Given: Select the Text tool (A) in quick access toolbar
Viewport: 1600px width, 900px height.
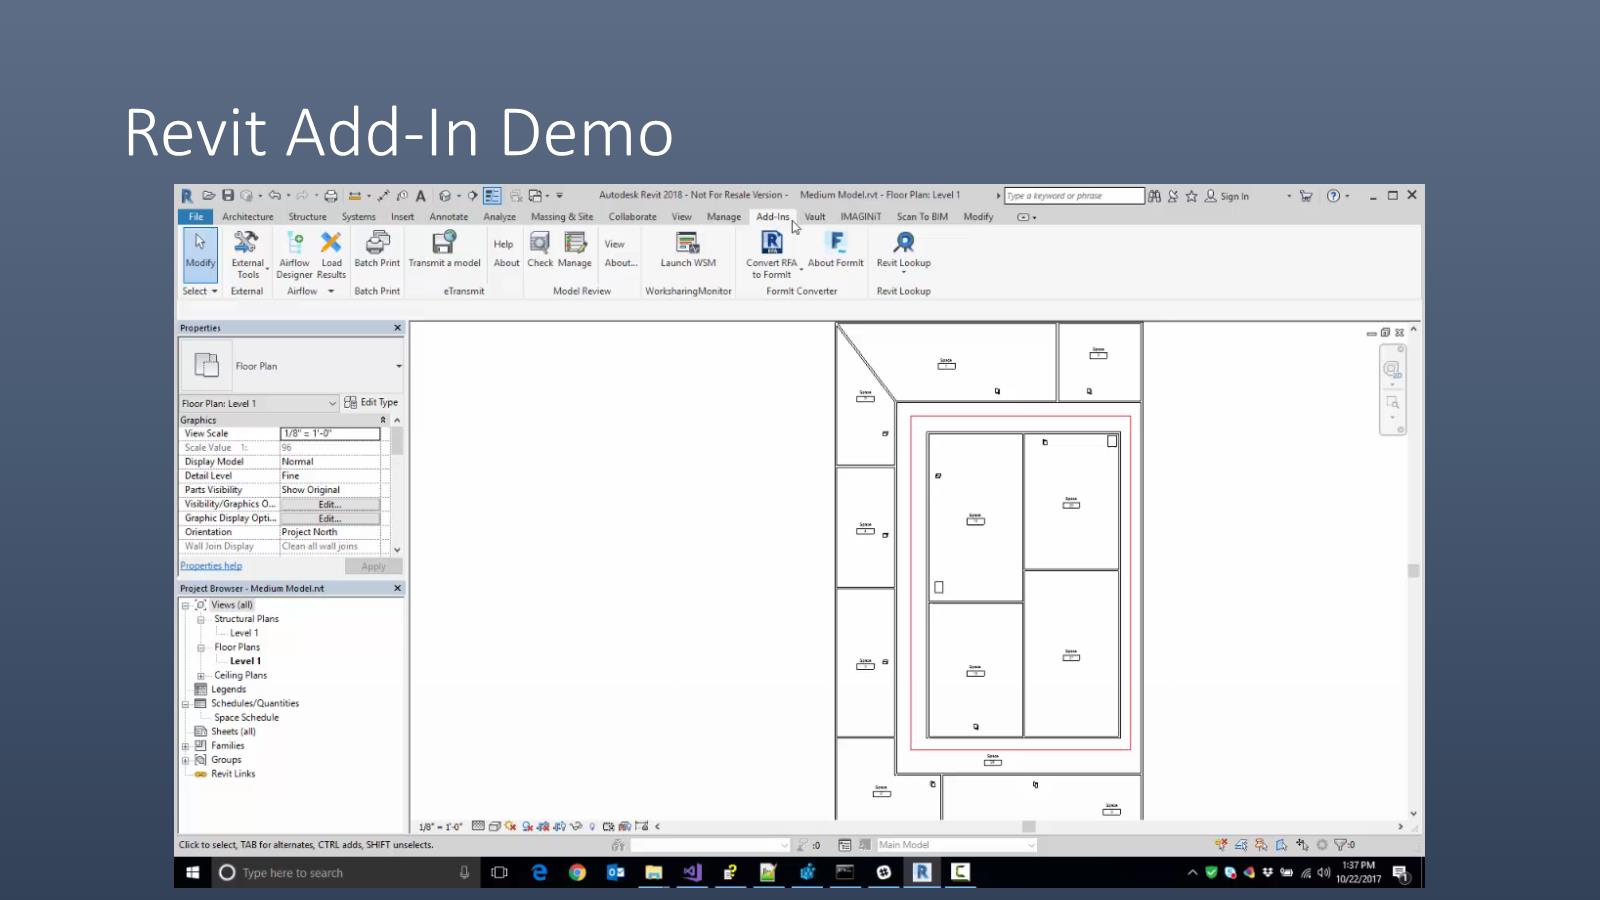Looking at the screenshot, I should [421, 196].
